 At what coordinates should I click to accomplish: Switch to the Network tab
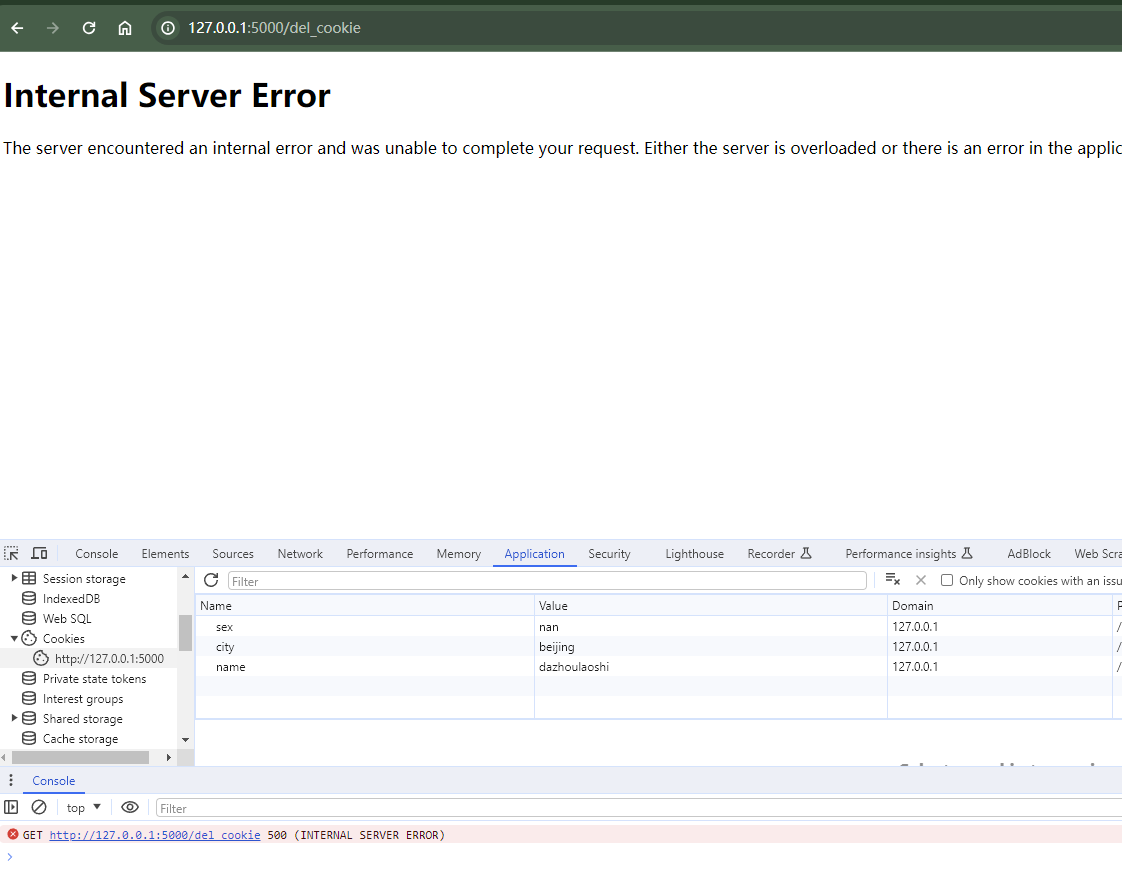click(300, 553)
